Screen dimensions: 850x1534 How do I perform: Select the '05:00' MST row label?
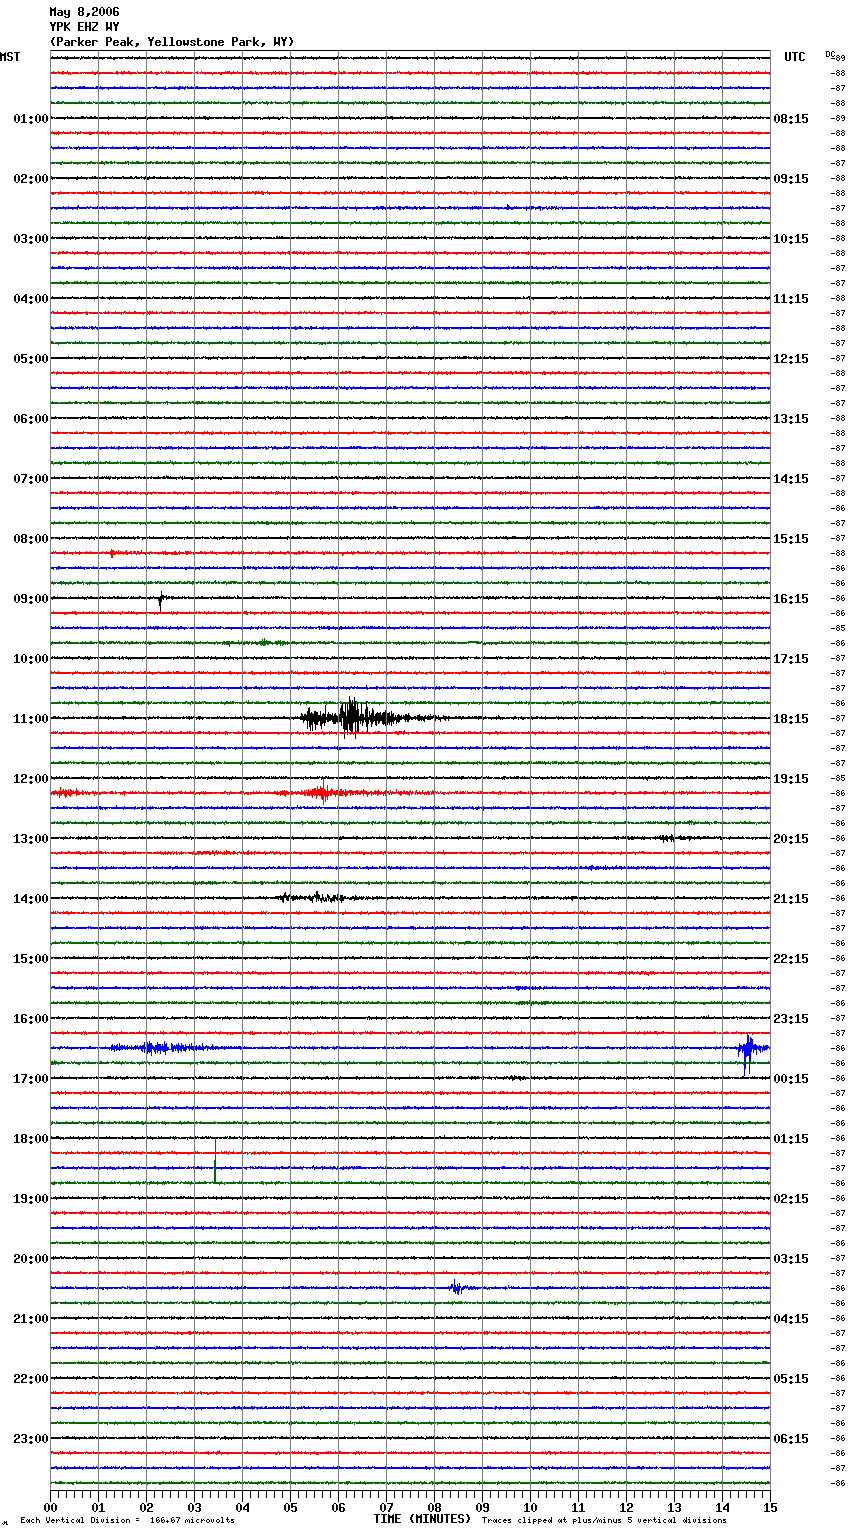tap(31, 359)
